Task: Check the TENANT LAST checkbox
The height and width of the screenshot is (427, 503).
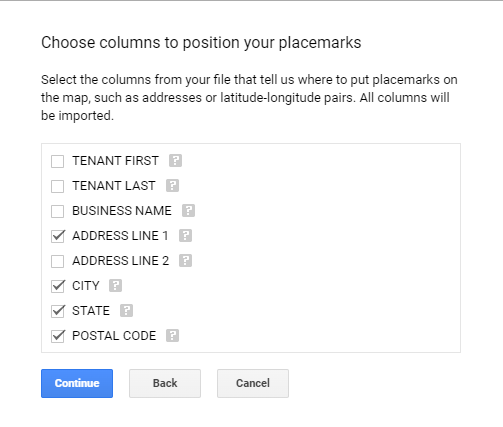Action: coord(57,186)
